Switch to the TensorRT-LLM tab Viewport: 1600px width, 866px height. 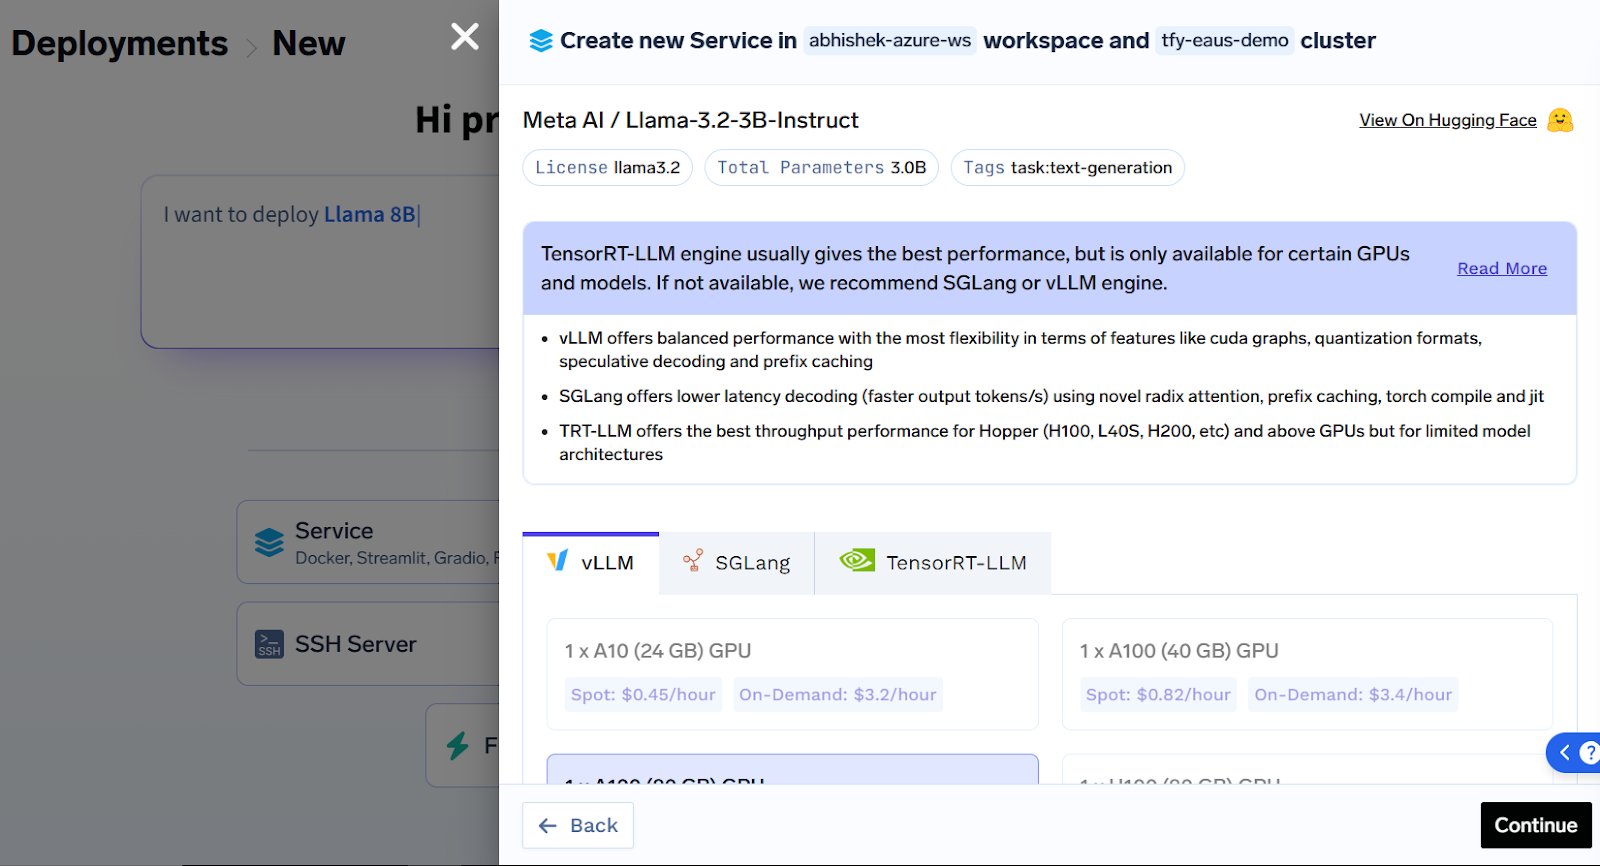(x=933, y=563)
